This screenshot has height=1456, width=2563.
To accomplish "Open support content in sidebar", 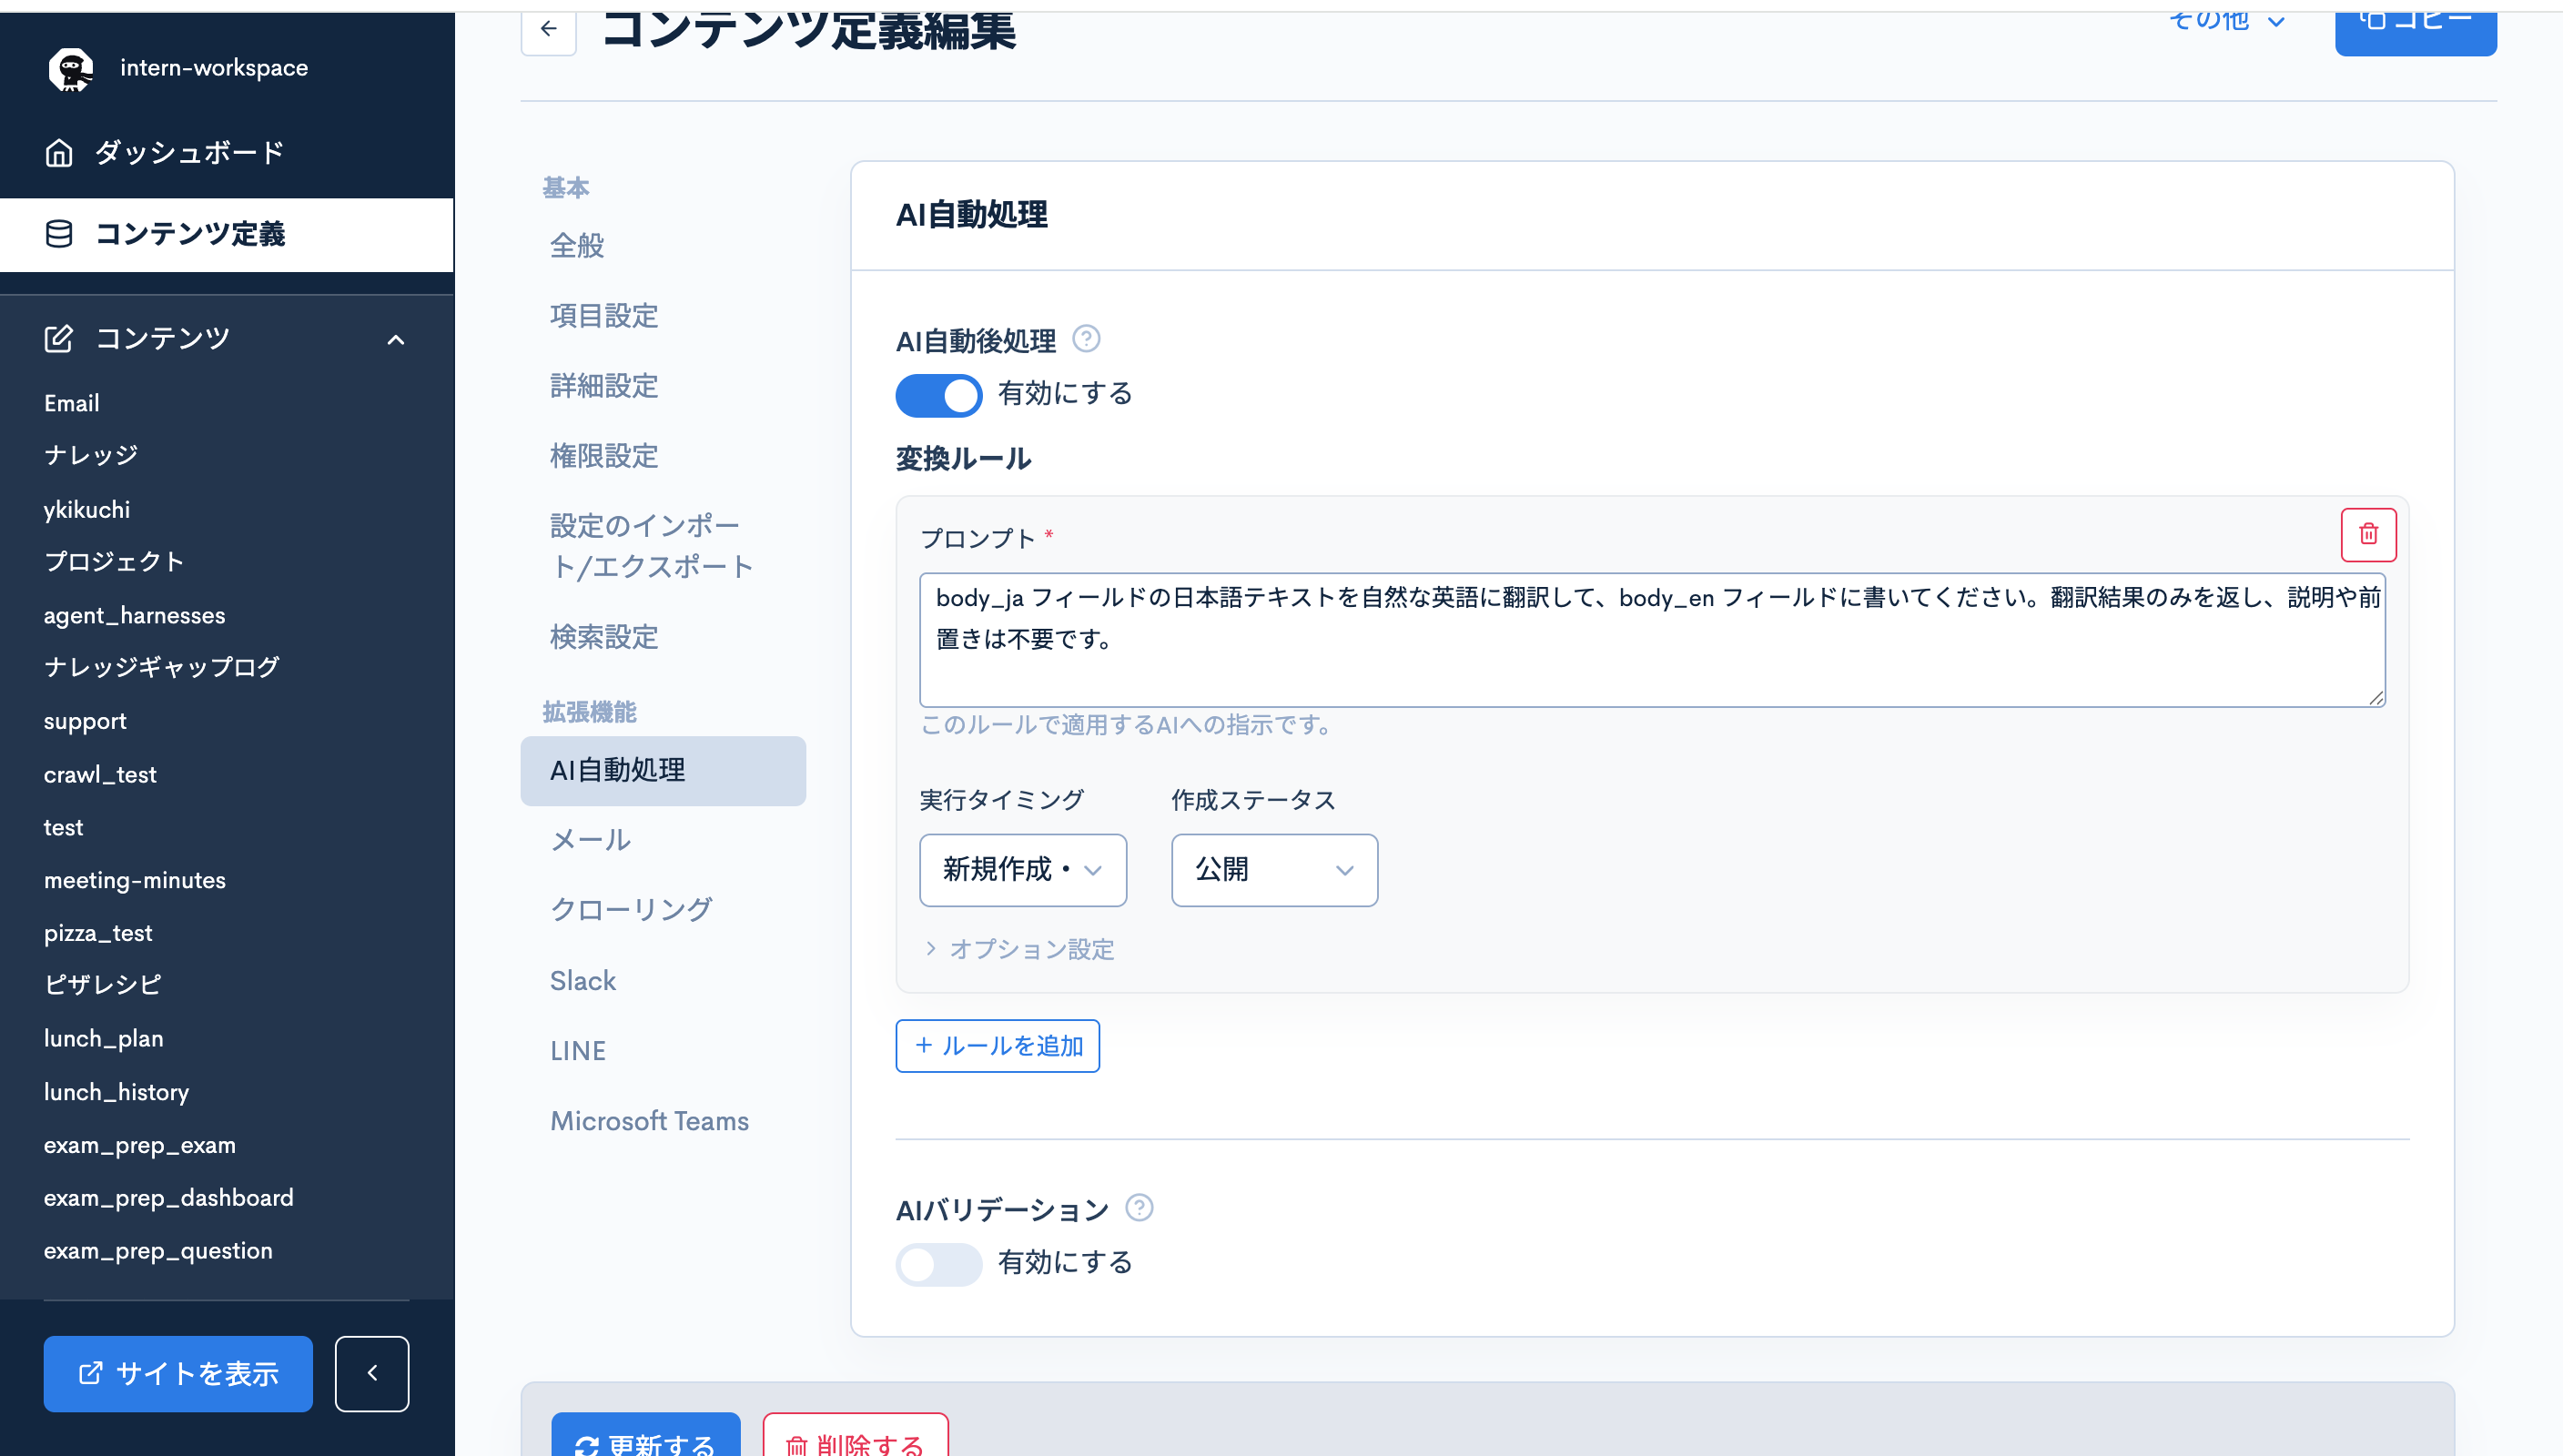I will tap(85, 721).
